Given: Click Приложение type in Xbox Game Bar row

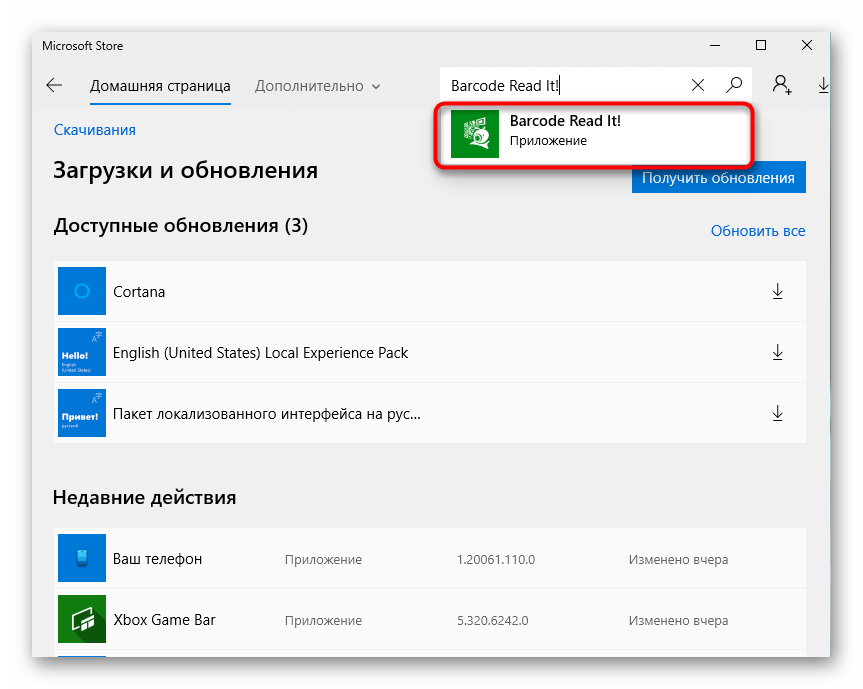Looking at the screenshot, I should pos(323,621).
